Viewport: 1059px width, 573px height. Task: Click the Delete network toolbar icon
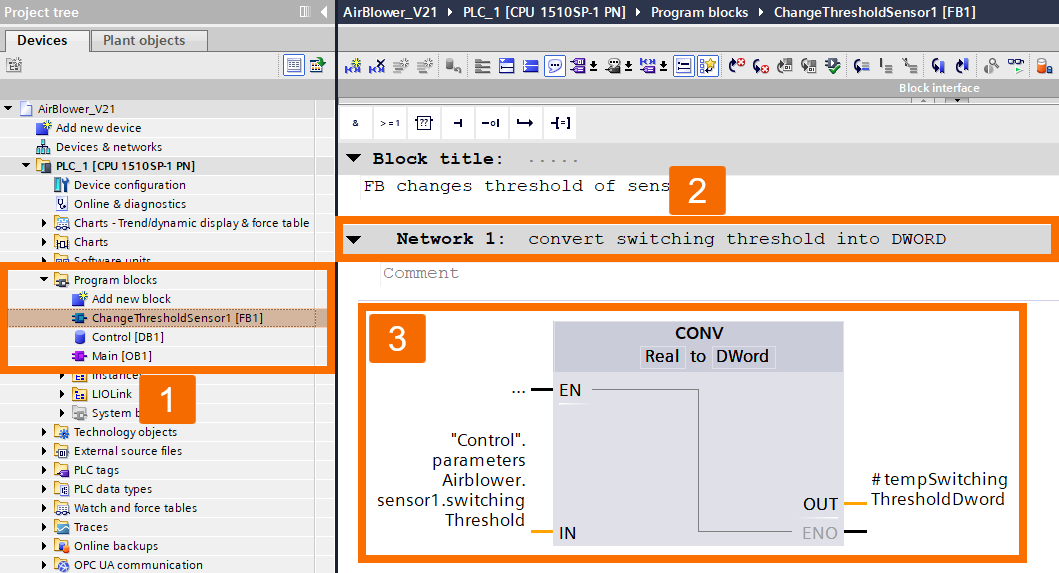coord(377,66)
